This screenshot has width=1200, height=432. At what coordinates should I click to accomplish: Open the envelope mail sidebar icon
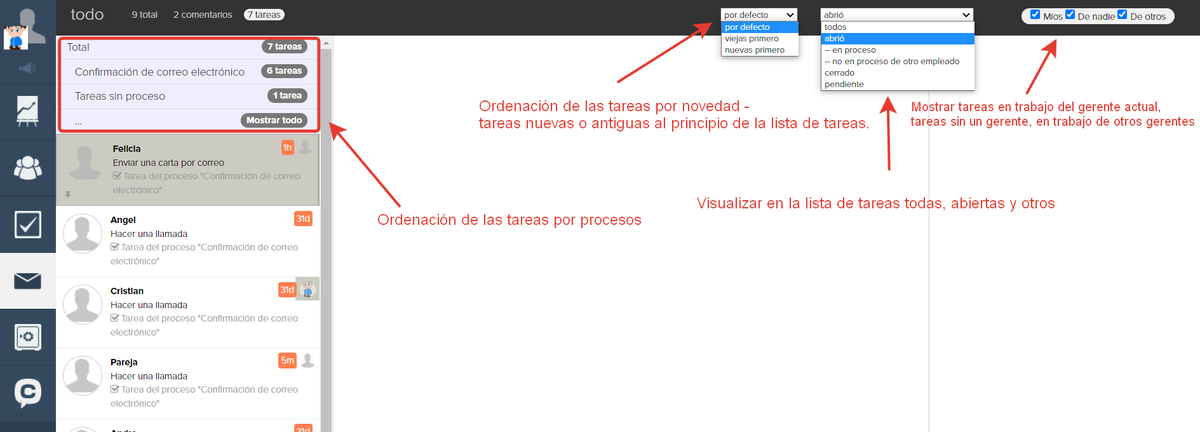click(27, 281)
